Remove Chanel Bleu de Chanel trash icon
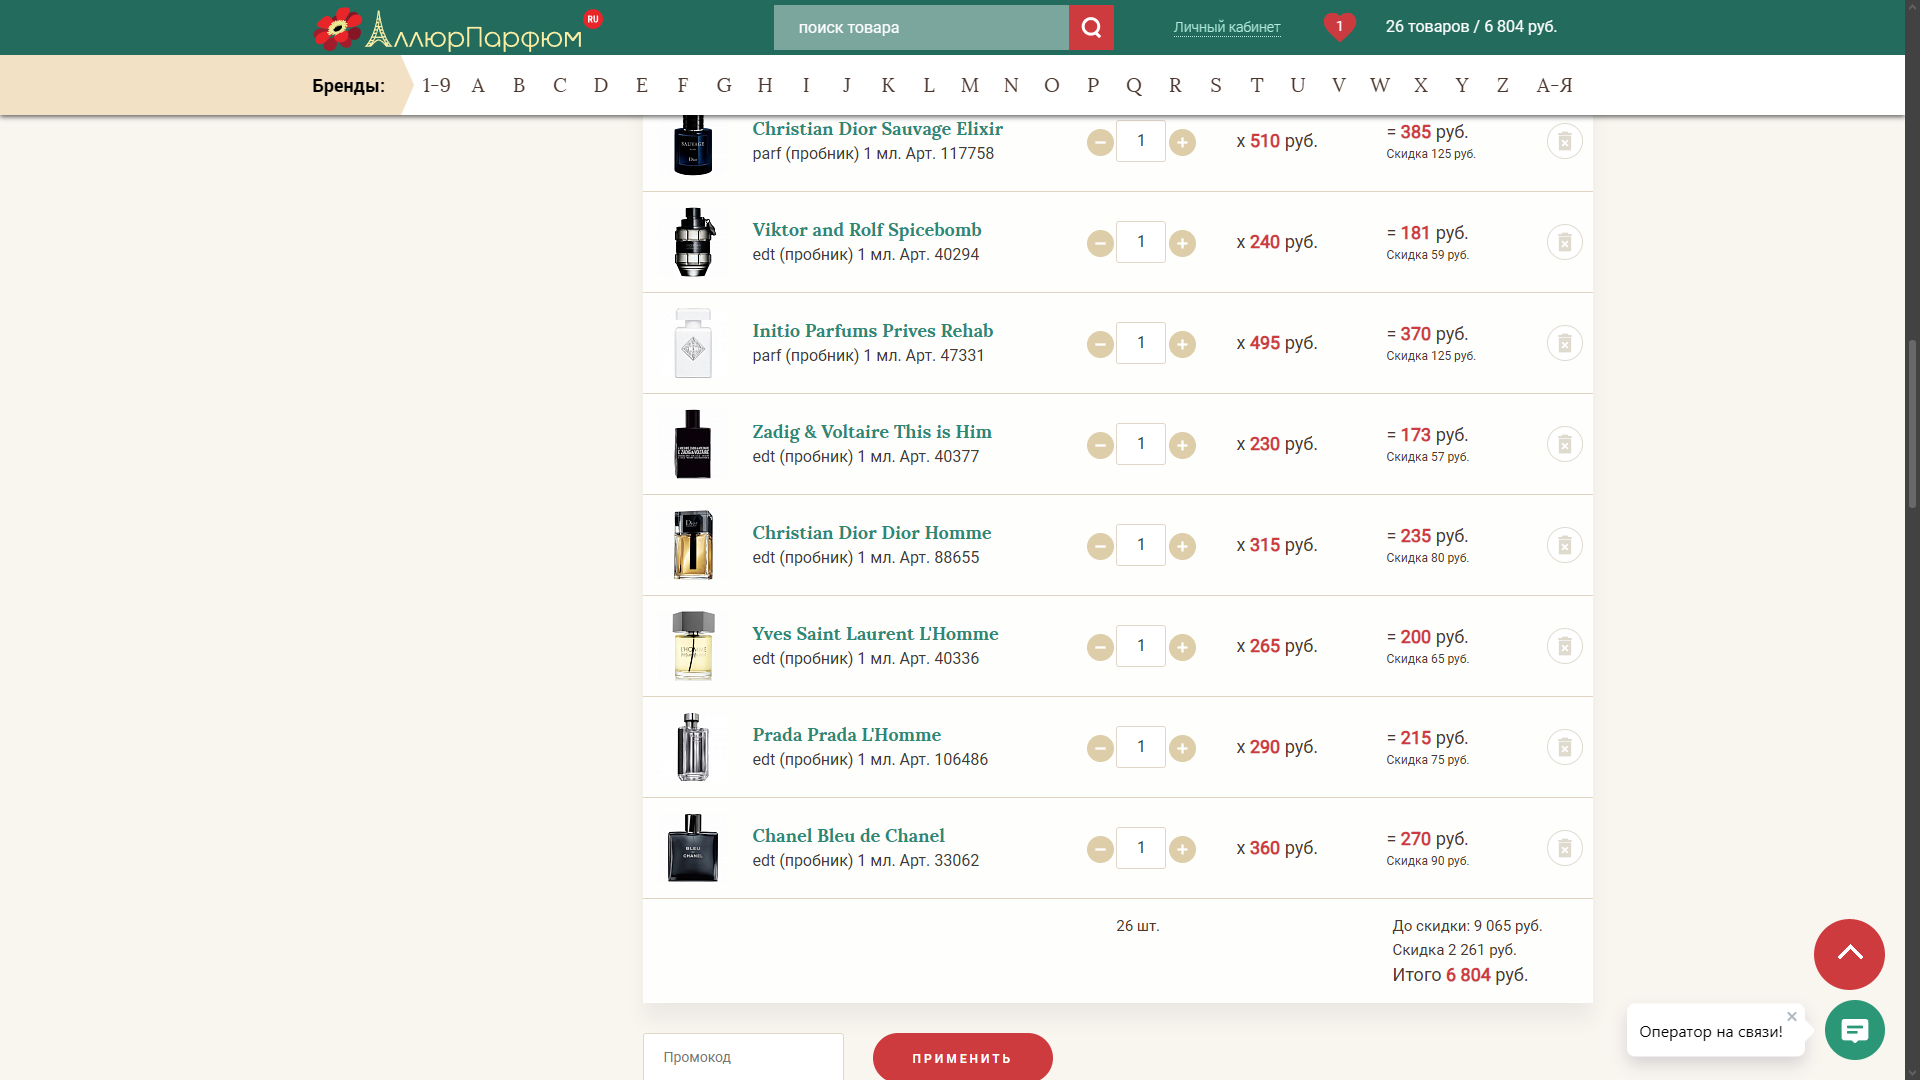This screenshot has height=1080, width=1920. tap(1564, 848)
